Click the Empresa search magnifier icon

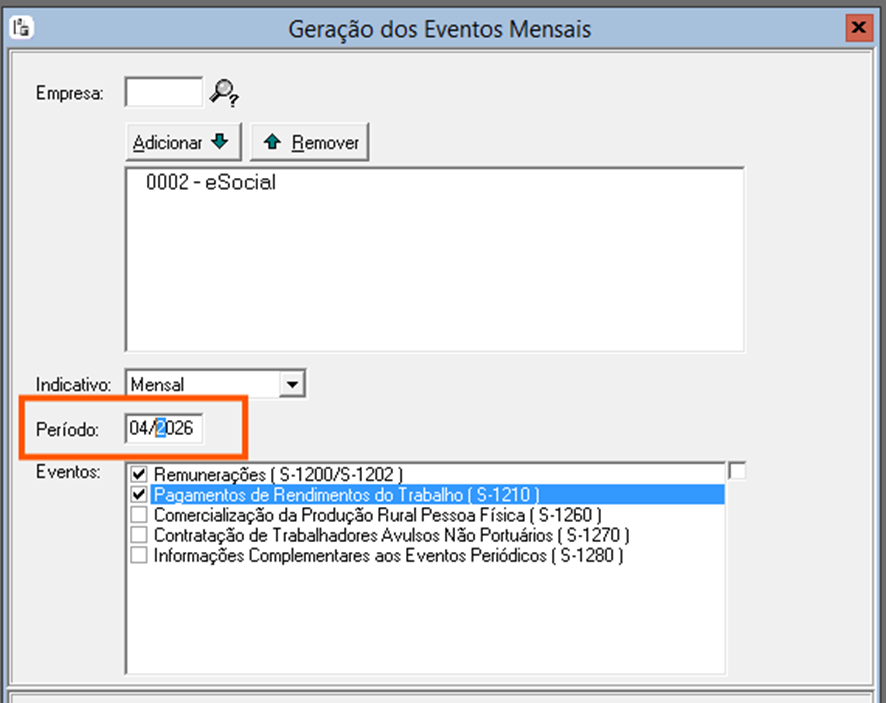tap(223, 93)
